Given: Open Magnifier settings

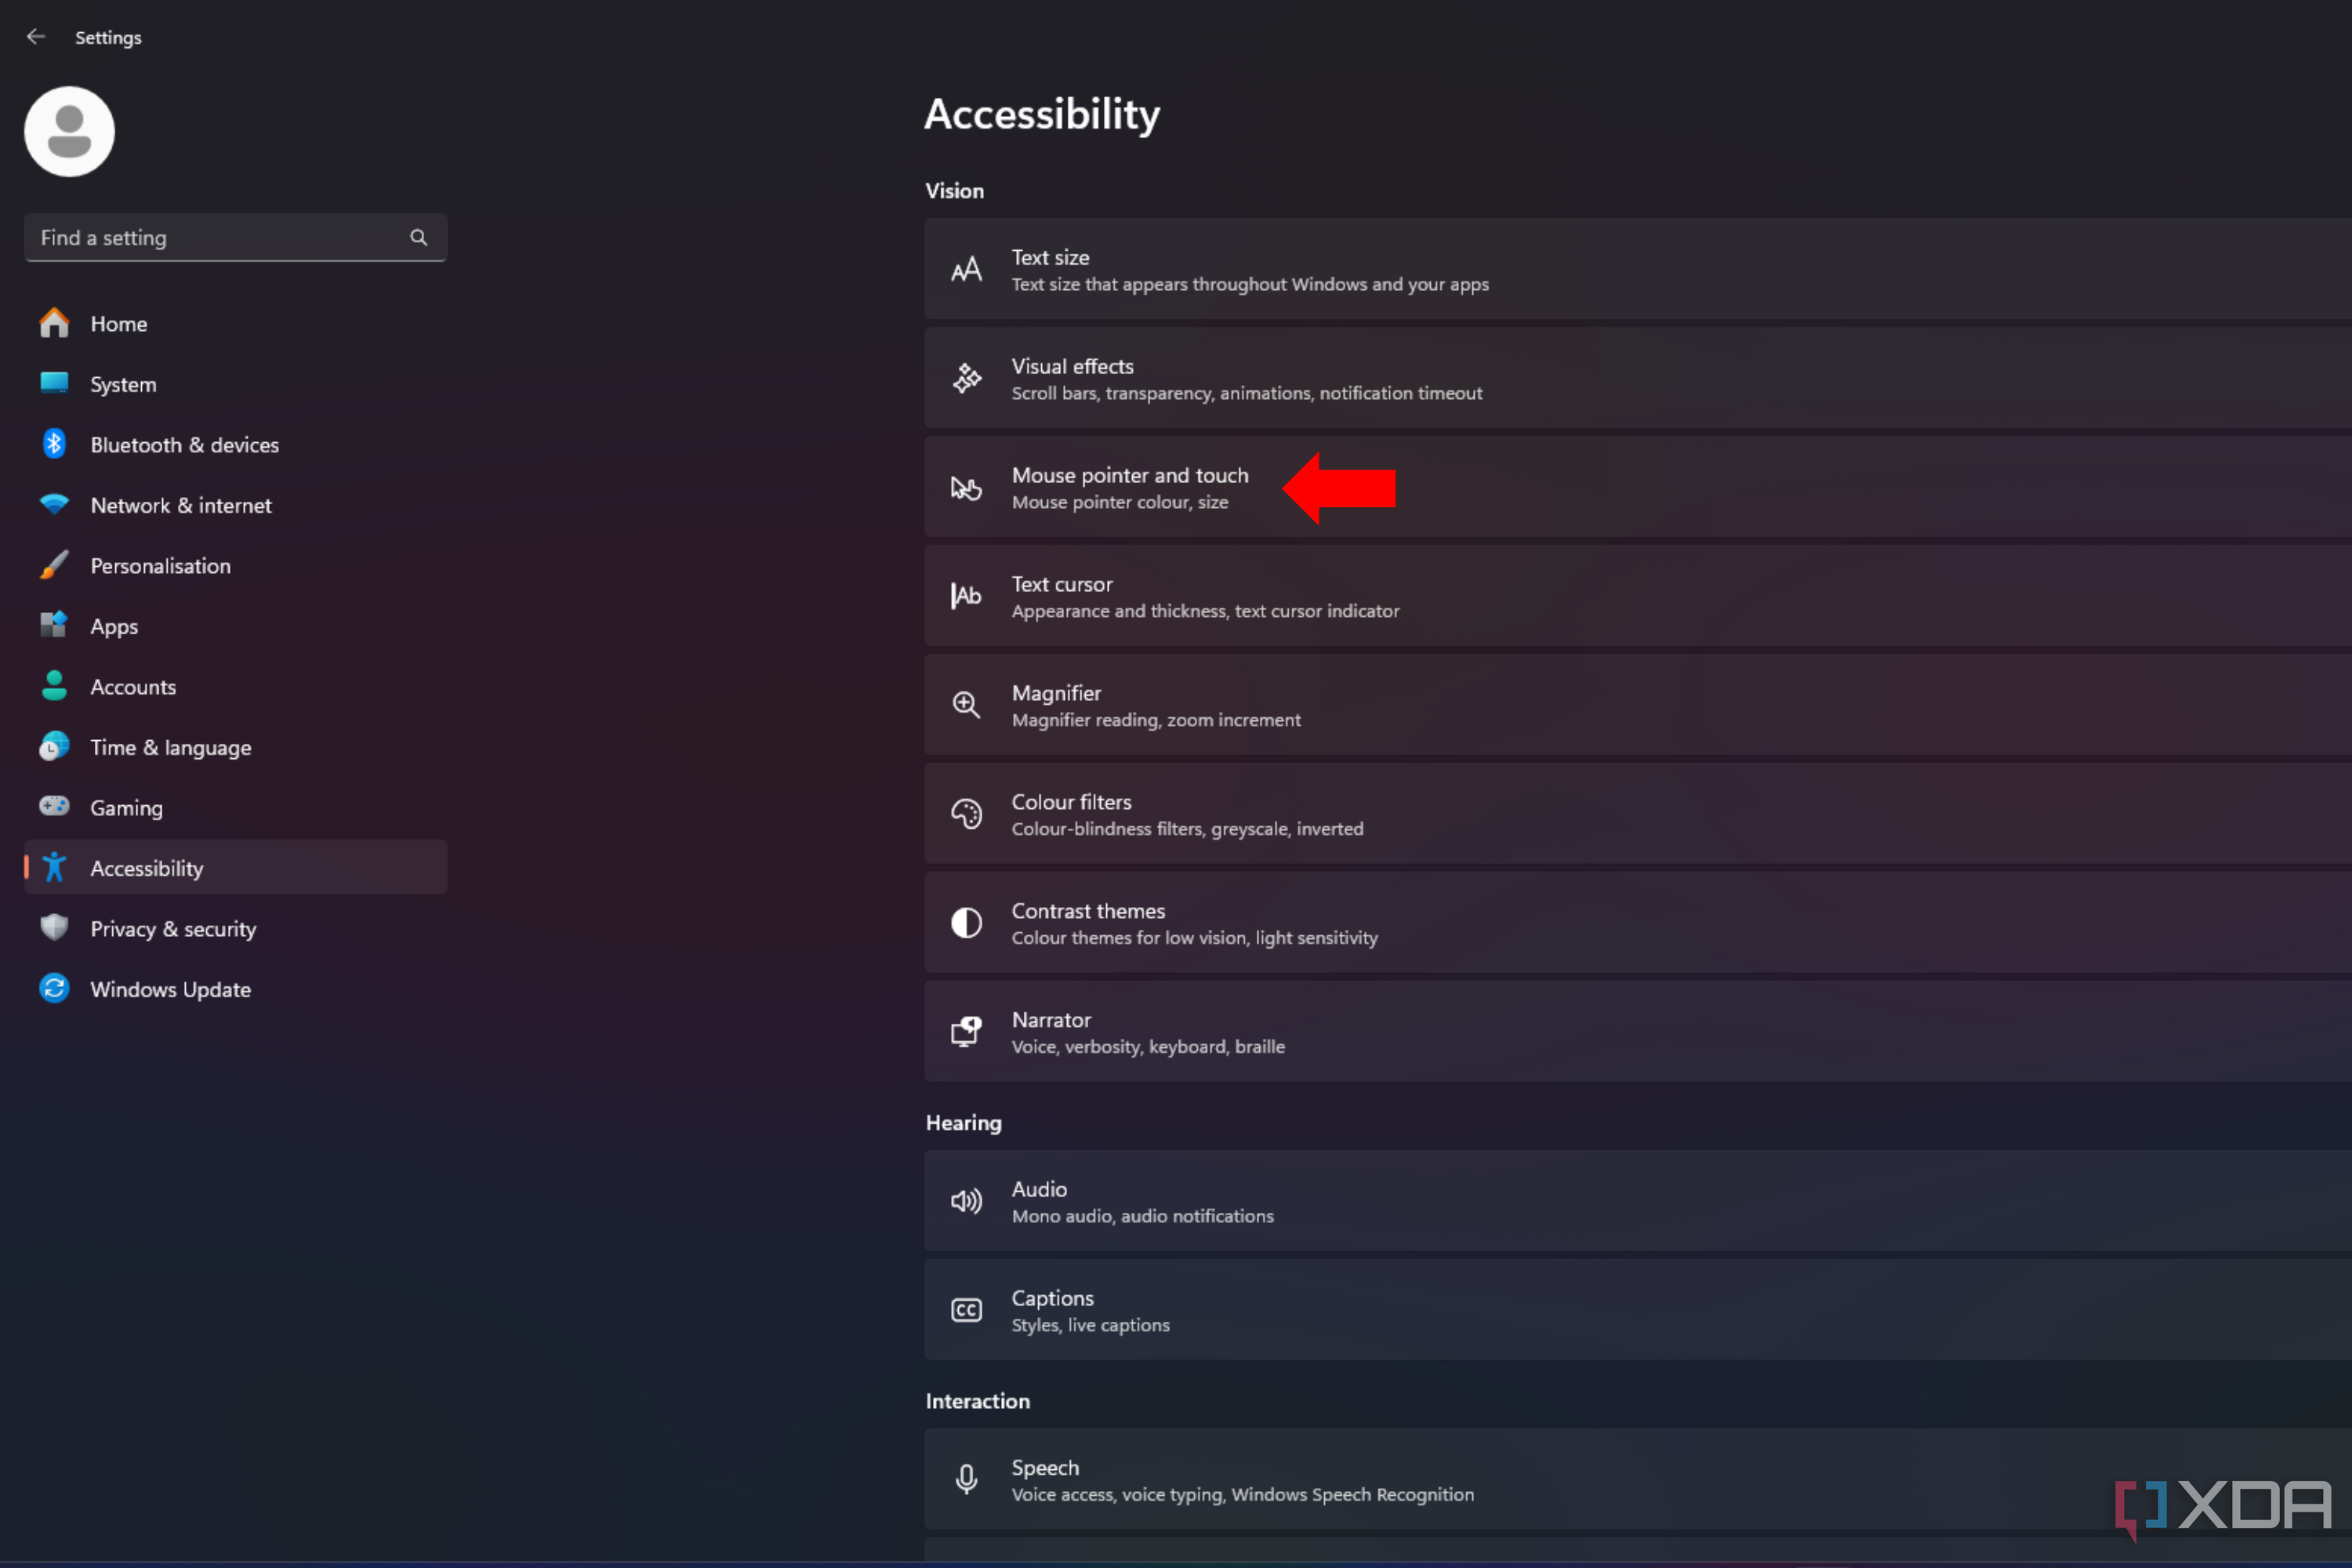Looking at the screenshot, I should (x=1054, y=703).
